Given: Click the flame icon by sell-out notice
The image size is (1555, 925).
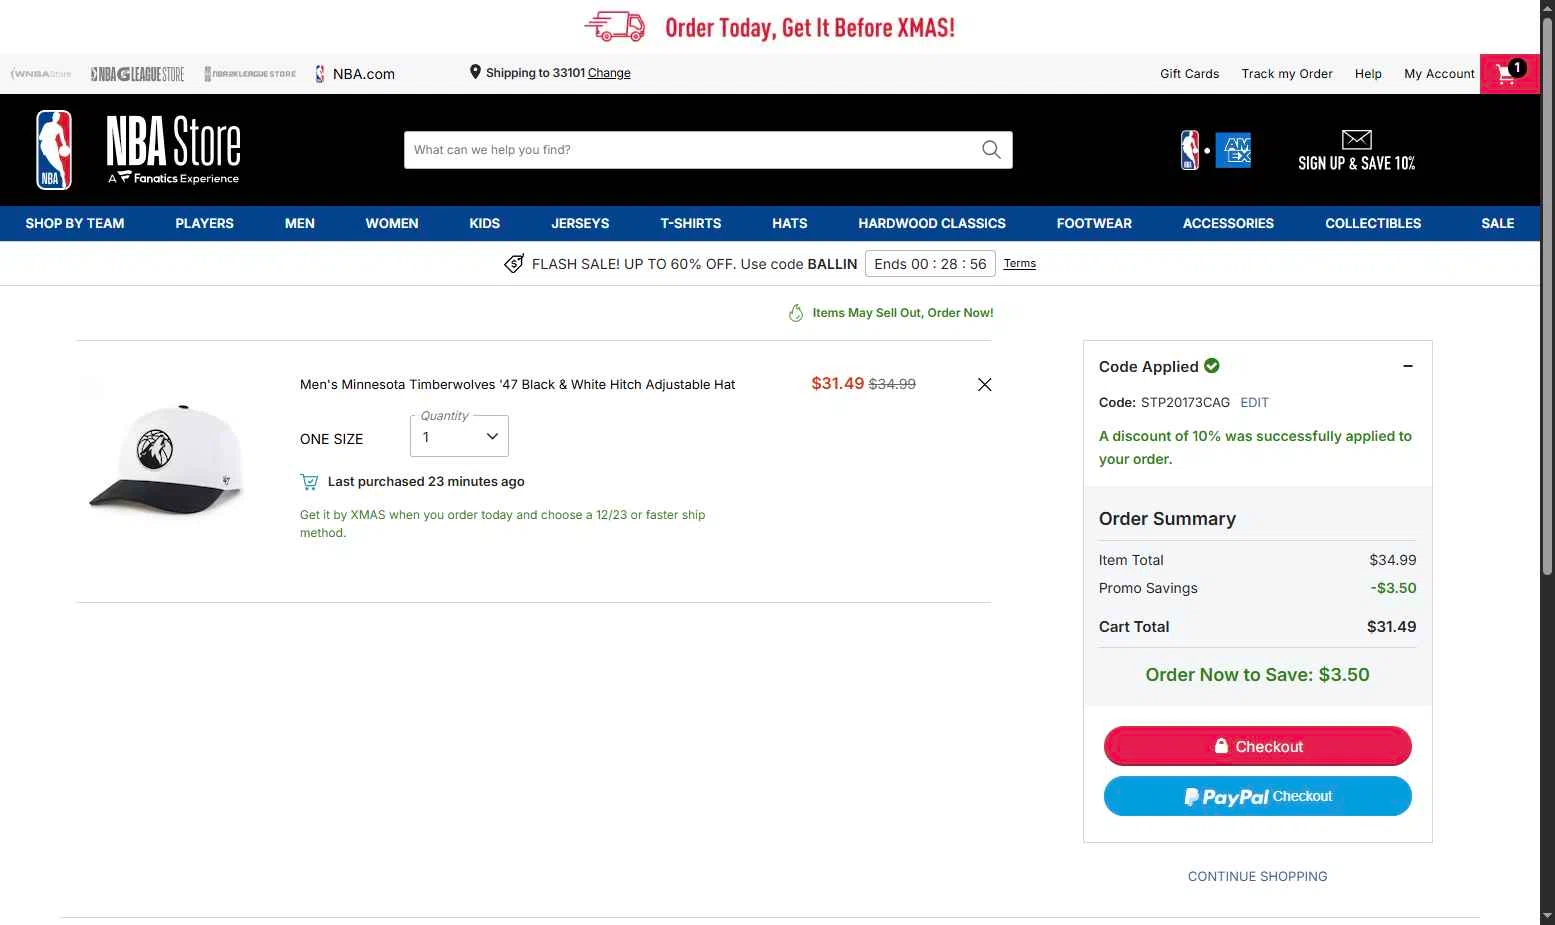Looking at the screenshot, I should pos(796,313).
